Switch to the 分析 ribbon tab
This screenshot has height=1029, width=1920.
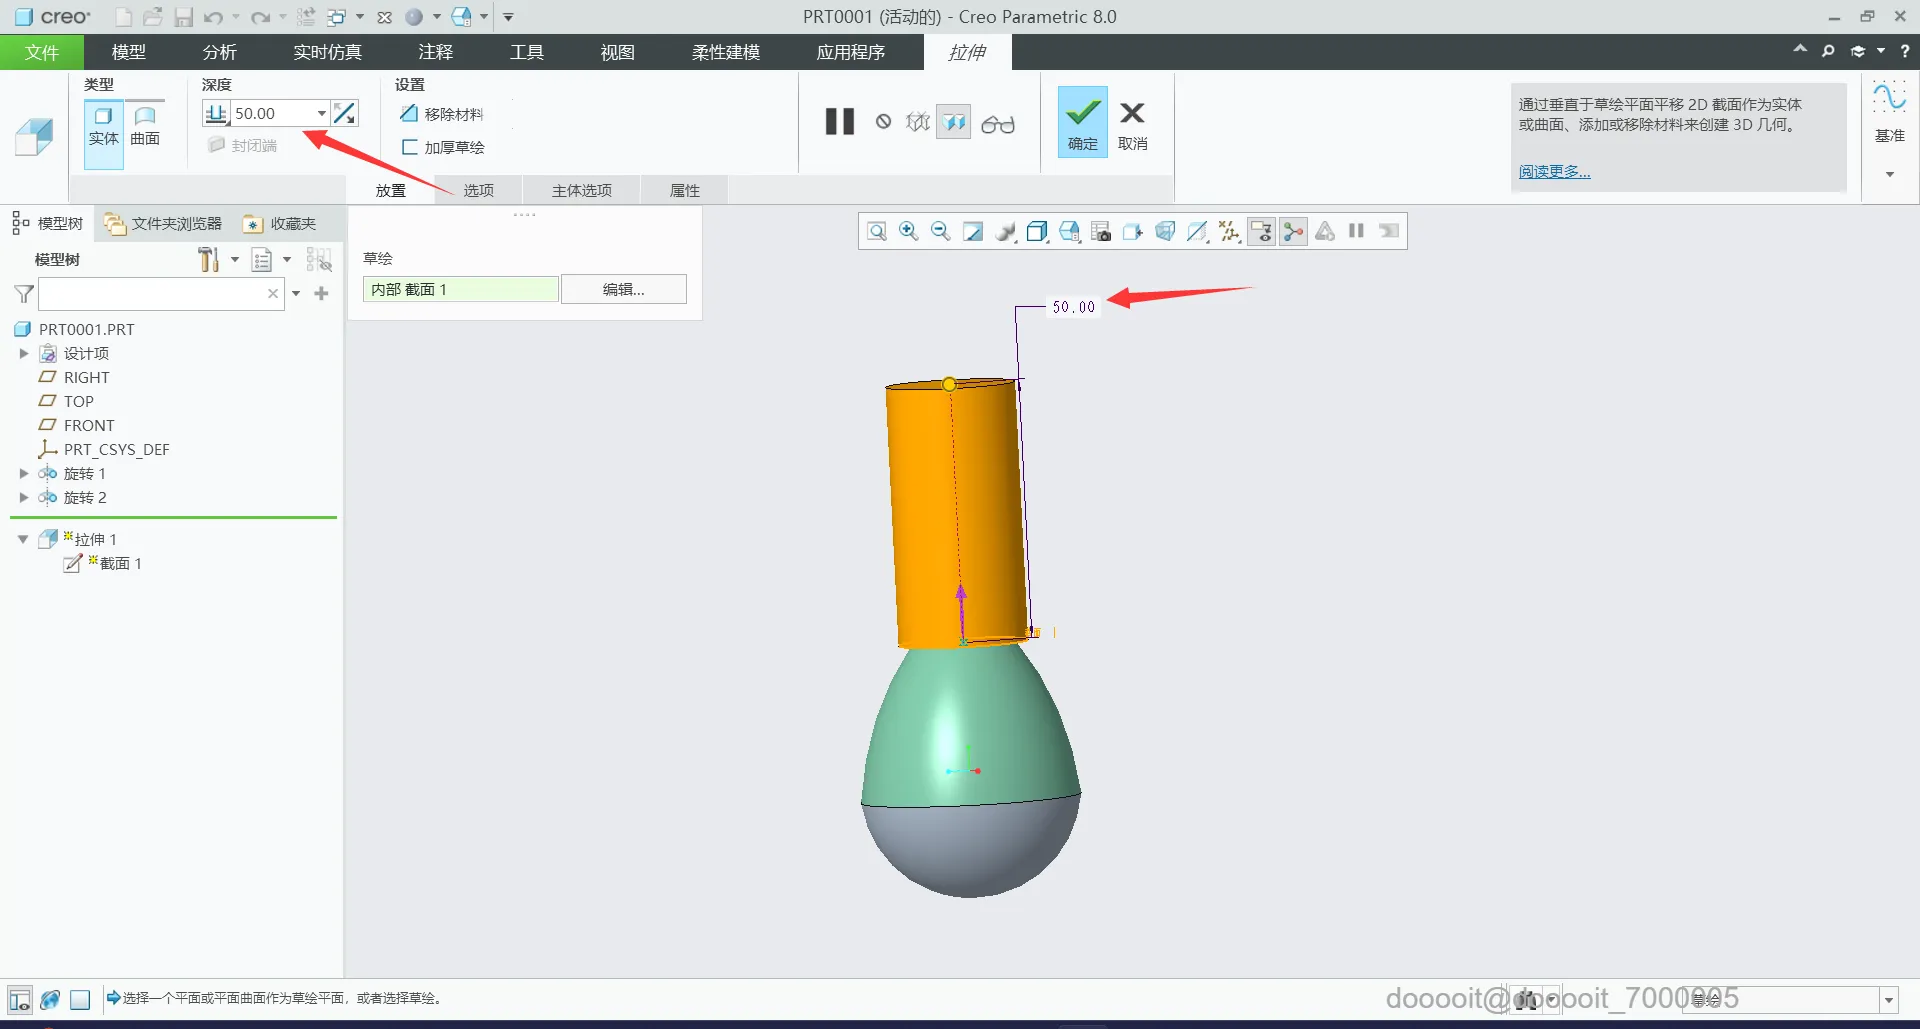(x=220, y=52)
